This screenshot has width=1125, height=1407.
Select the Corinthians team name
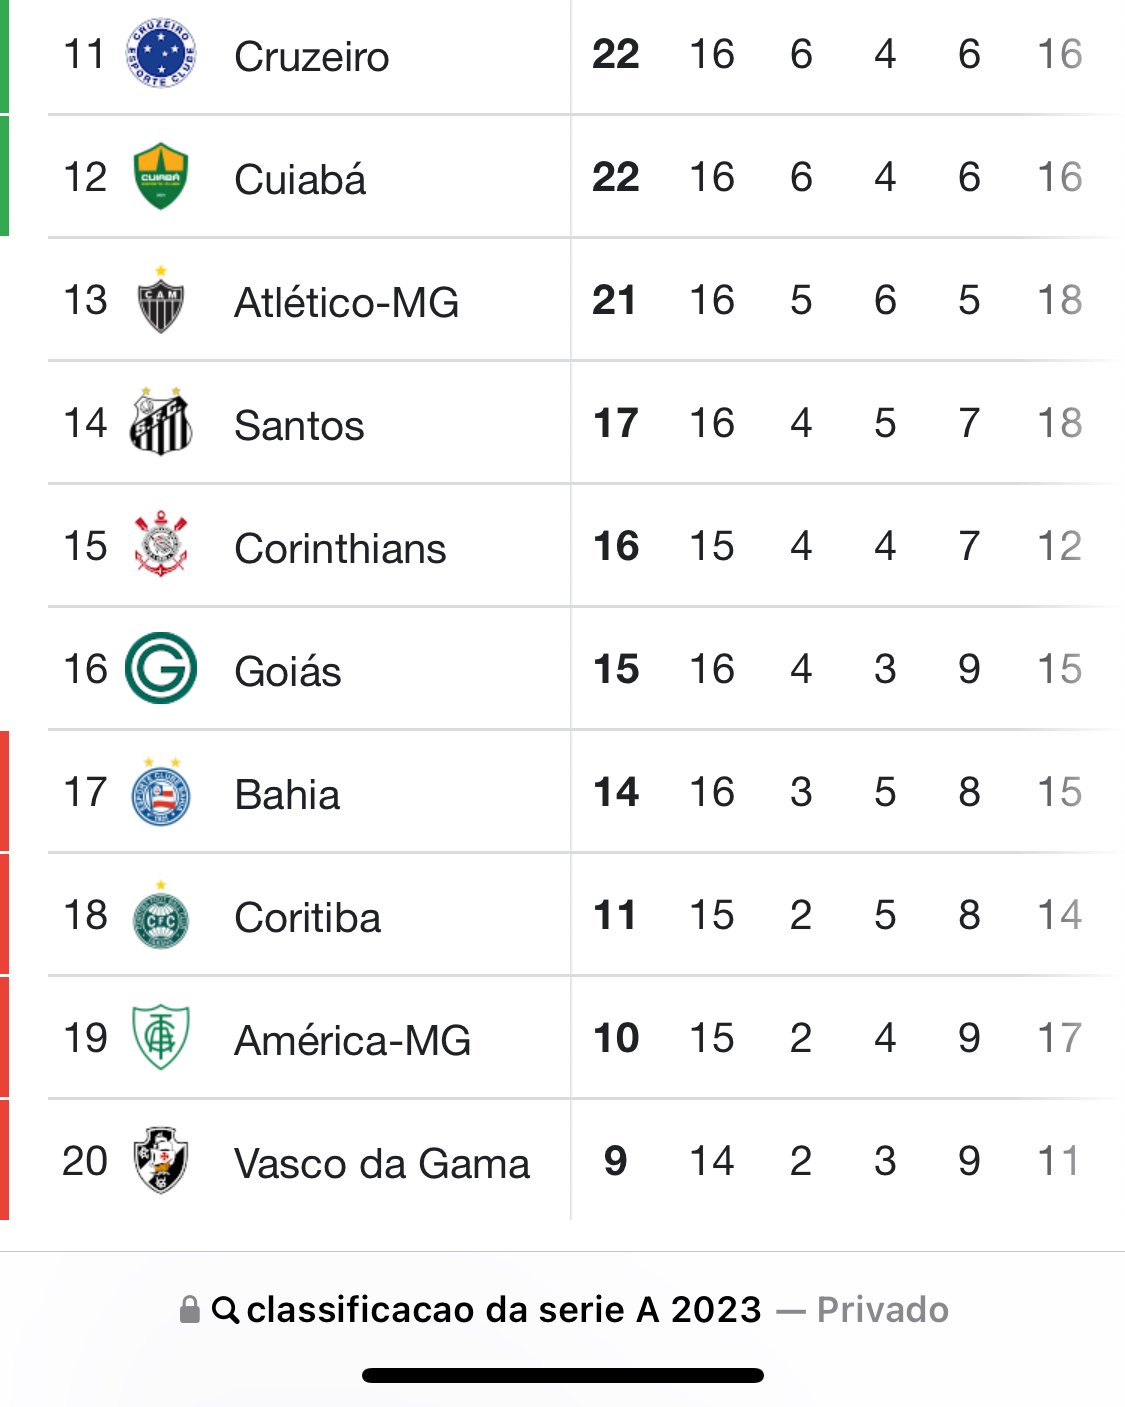340,549
